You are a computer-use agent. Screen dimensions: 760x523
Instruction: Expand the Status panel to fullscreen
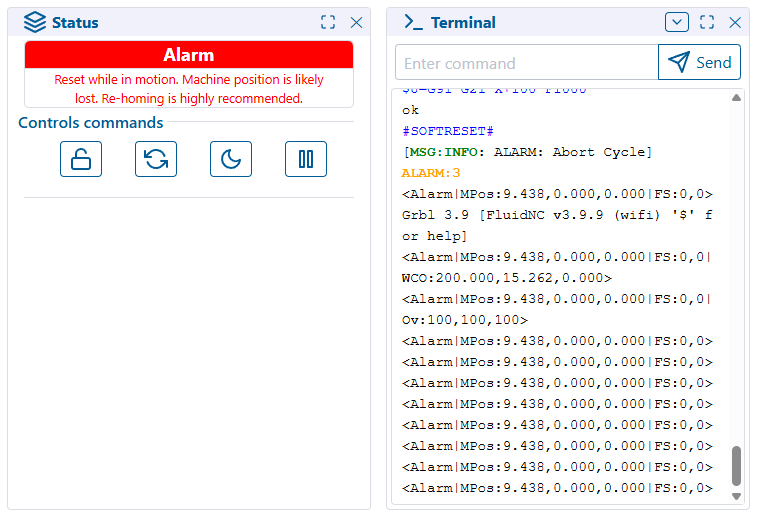click(x=328, y=22)
